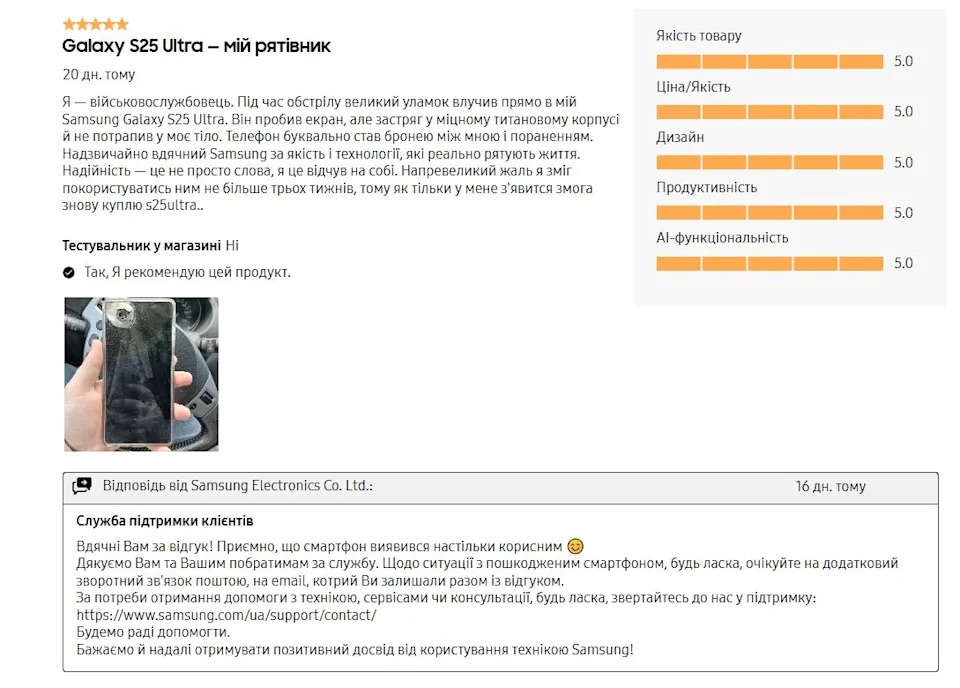Click the review title "Galaxy S25 Ultra – мій рятівник"
This screenshot has height=688, width=960.
tap(196, 46)
